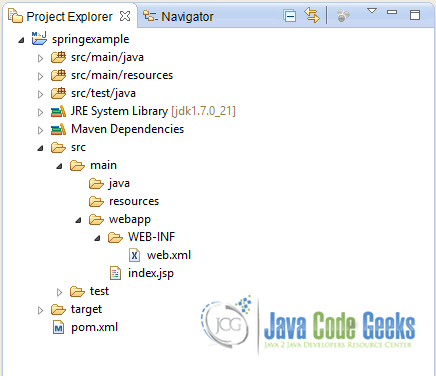Click the Project Explorer tab icon
Viewport: 436px width, 380px height.
tap(15, 16)
